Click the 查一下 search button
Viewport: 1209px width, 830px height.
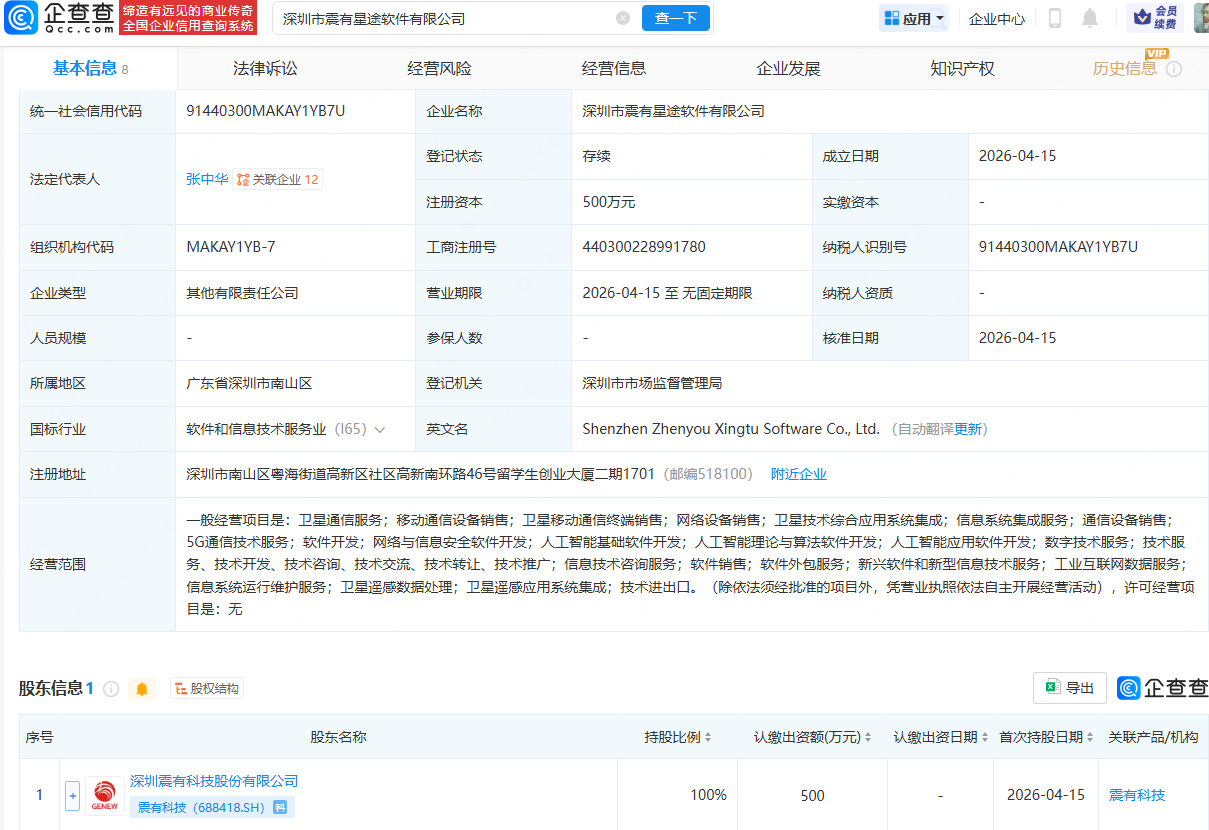click(x=675, y=18)
